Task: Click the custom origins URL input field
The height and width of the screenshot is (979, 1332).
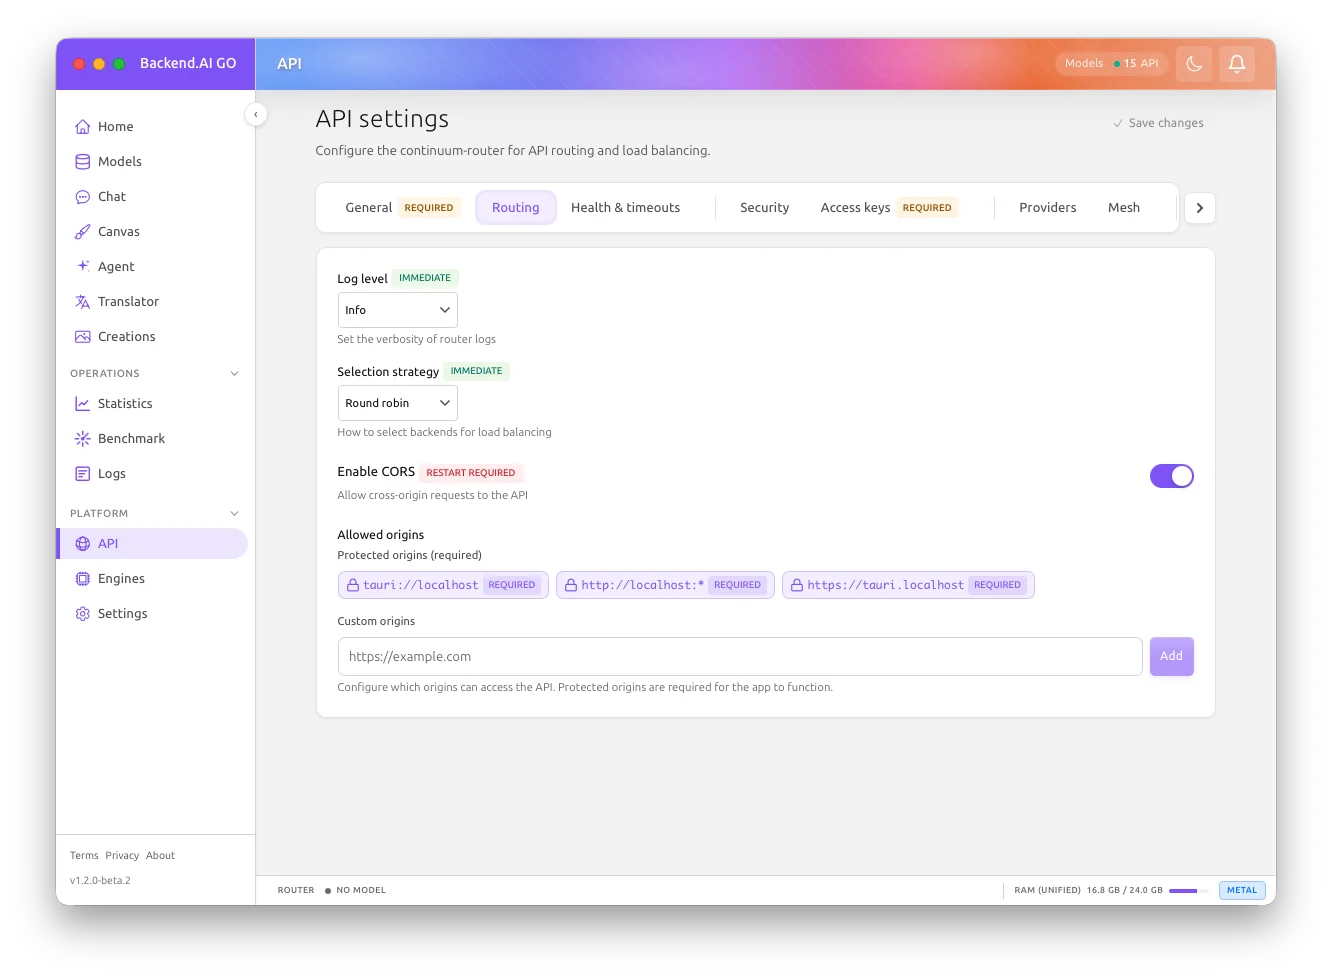Action: [740, 657]
